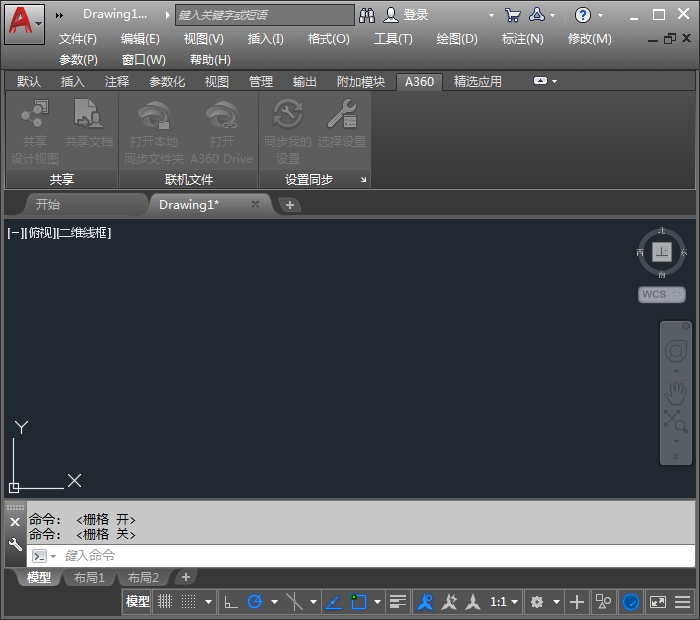
Task: Toggle snap mode dotted grid icon
Action: (x=188, y=602)
